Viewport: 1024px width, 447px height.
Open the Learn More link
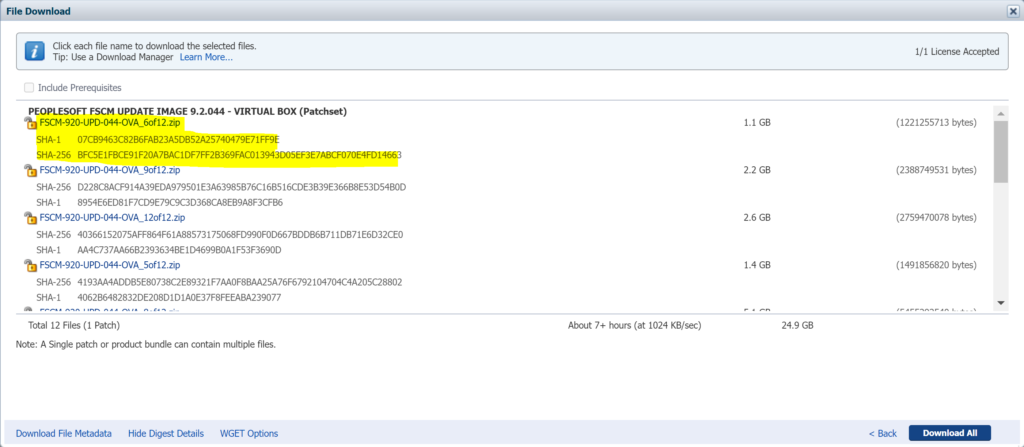[x=206, y=57]
